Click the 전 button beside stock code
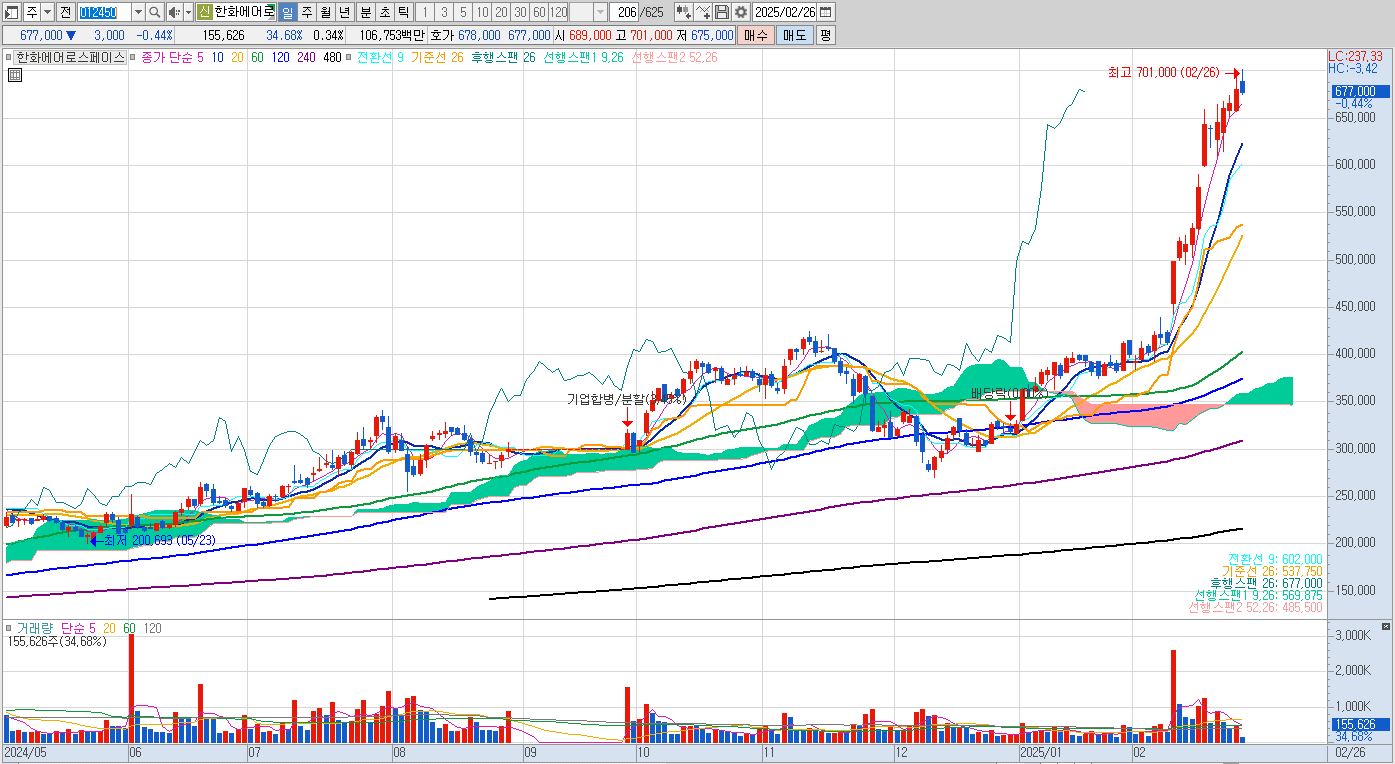The width and height of the screenshot is (1395, 764). click(65, 12)
